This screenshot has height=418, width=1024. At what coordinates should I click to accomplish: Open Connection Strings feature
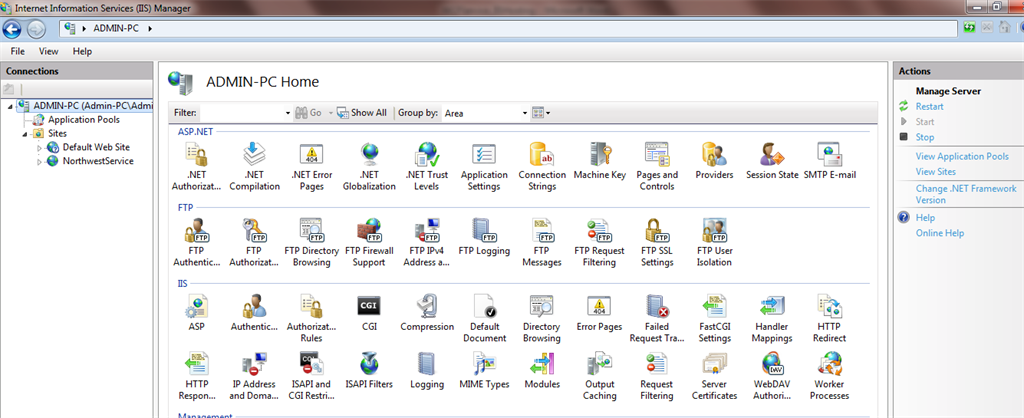542,167
